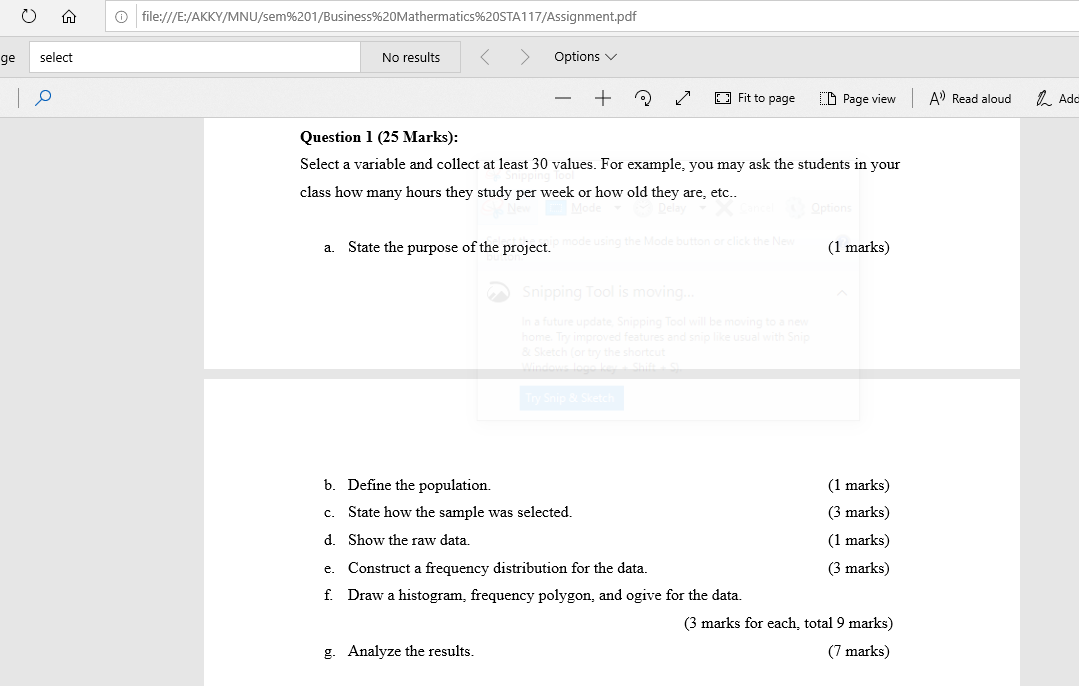The width and height of the screenshot is (1079, 686).
Task: Click the Try Snip & Sketch button
Action: 571,397
